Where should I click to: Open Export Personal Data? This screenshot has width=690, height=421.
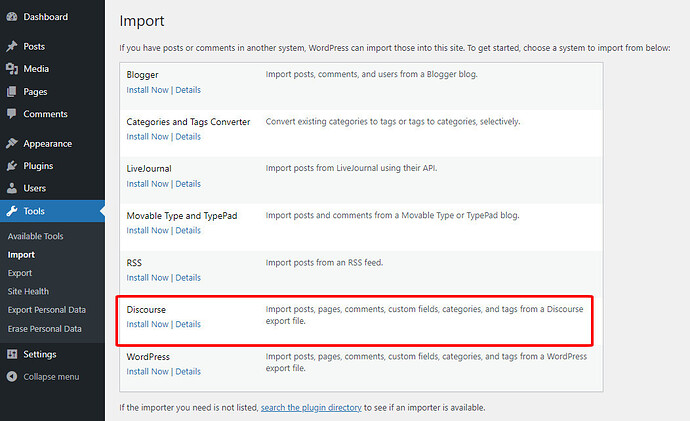pos(47,310)
